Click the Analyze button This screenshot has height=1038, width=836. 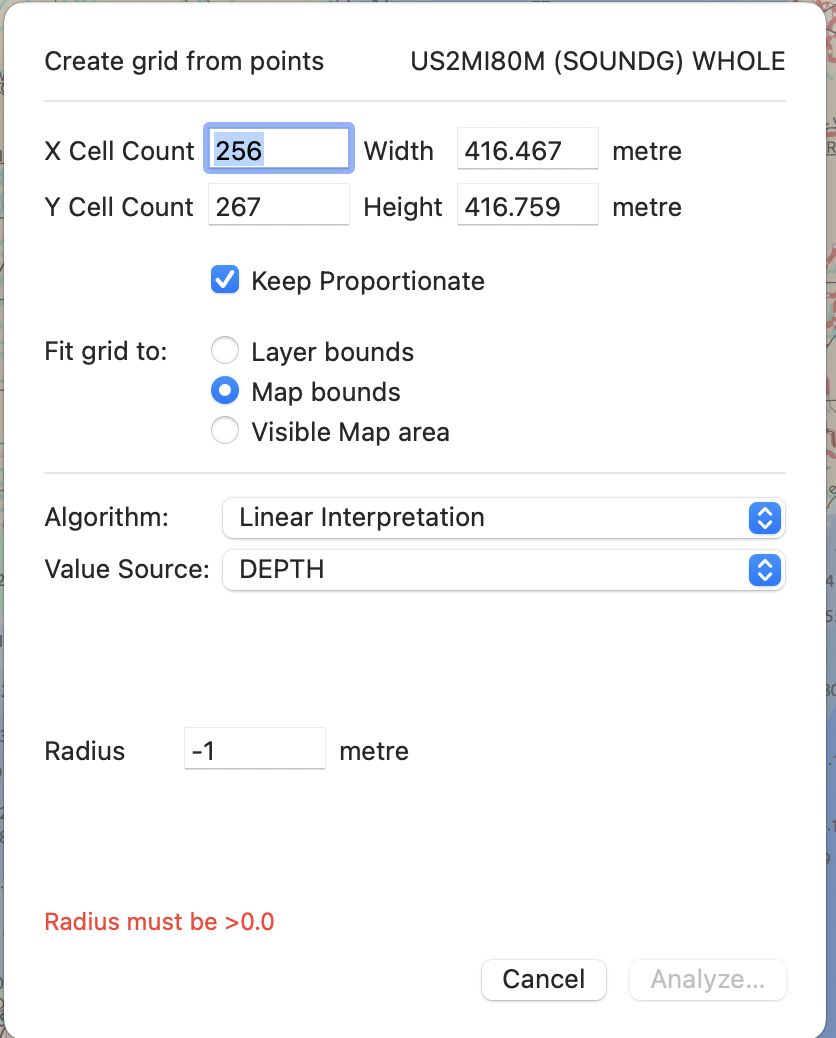point(707,980)
